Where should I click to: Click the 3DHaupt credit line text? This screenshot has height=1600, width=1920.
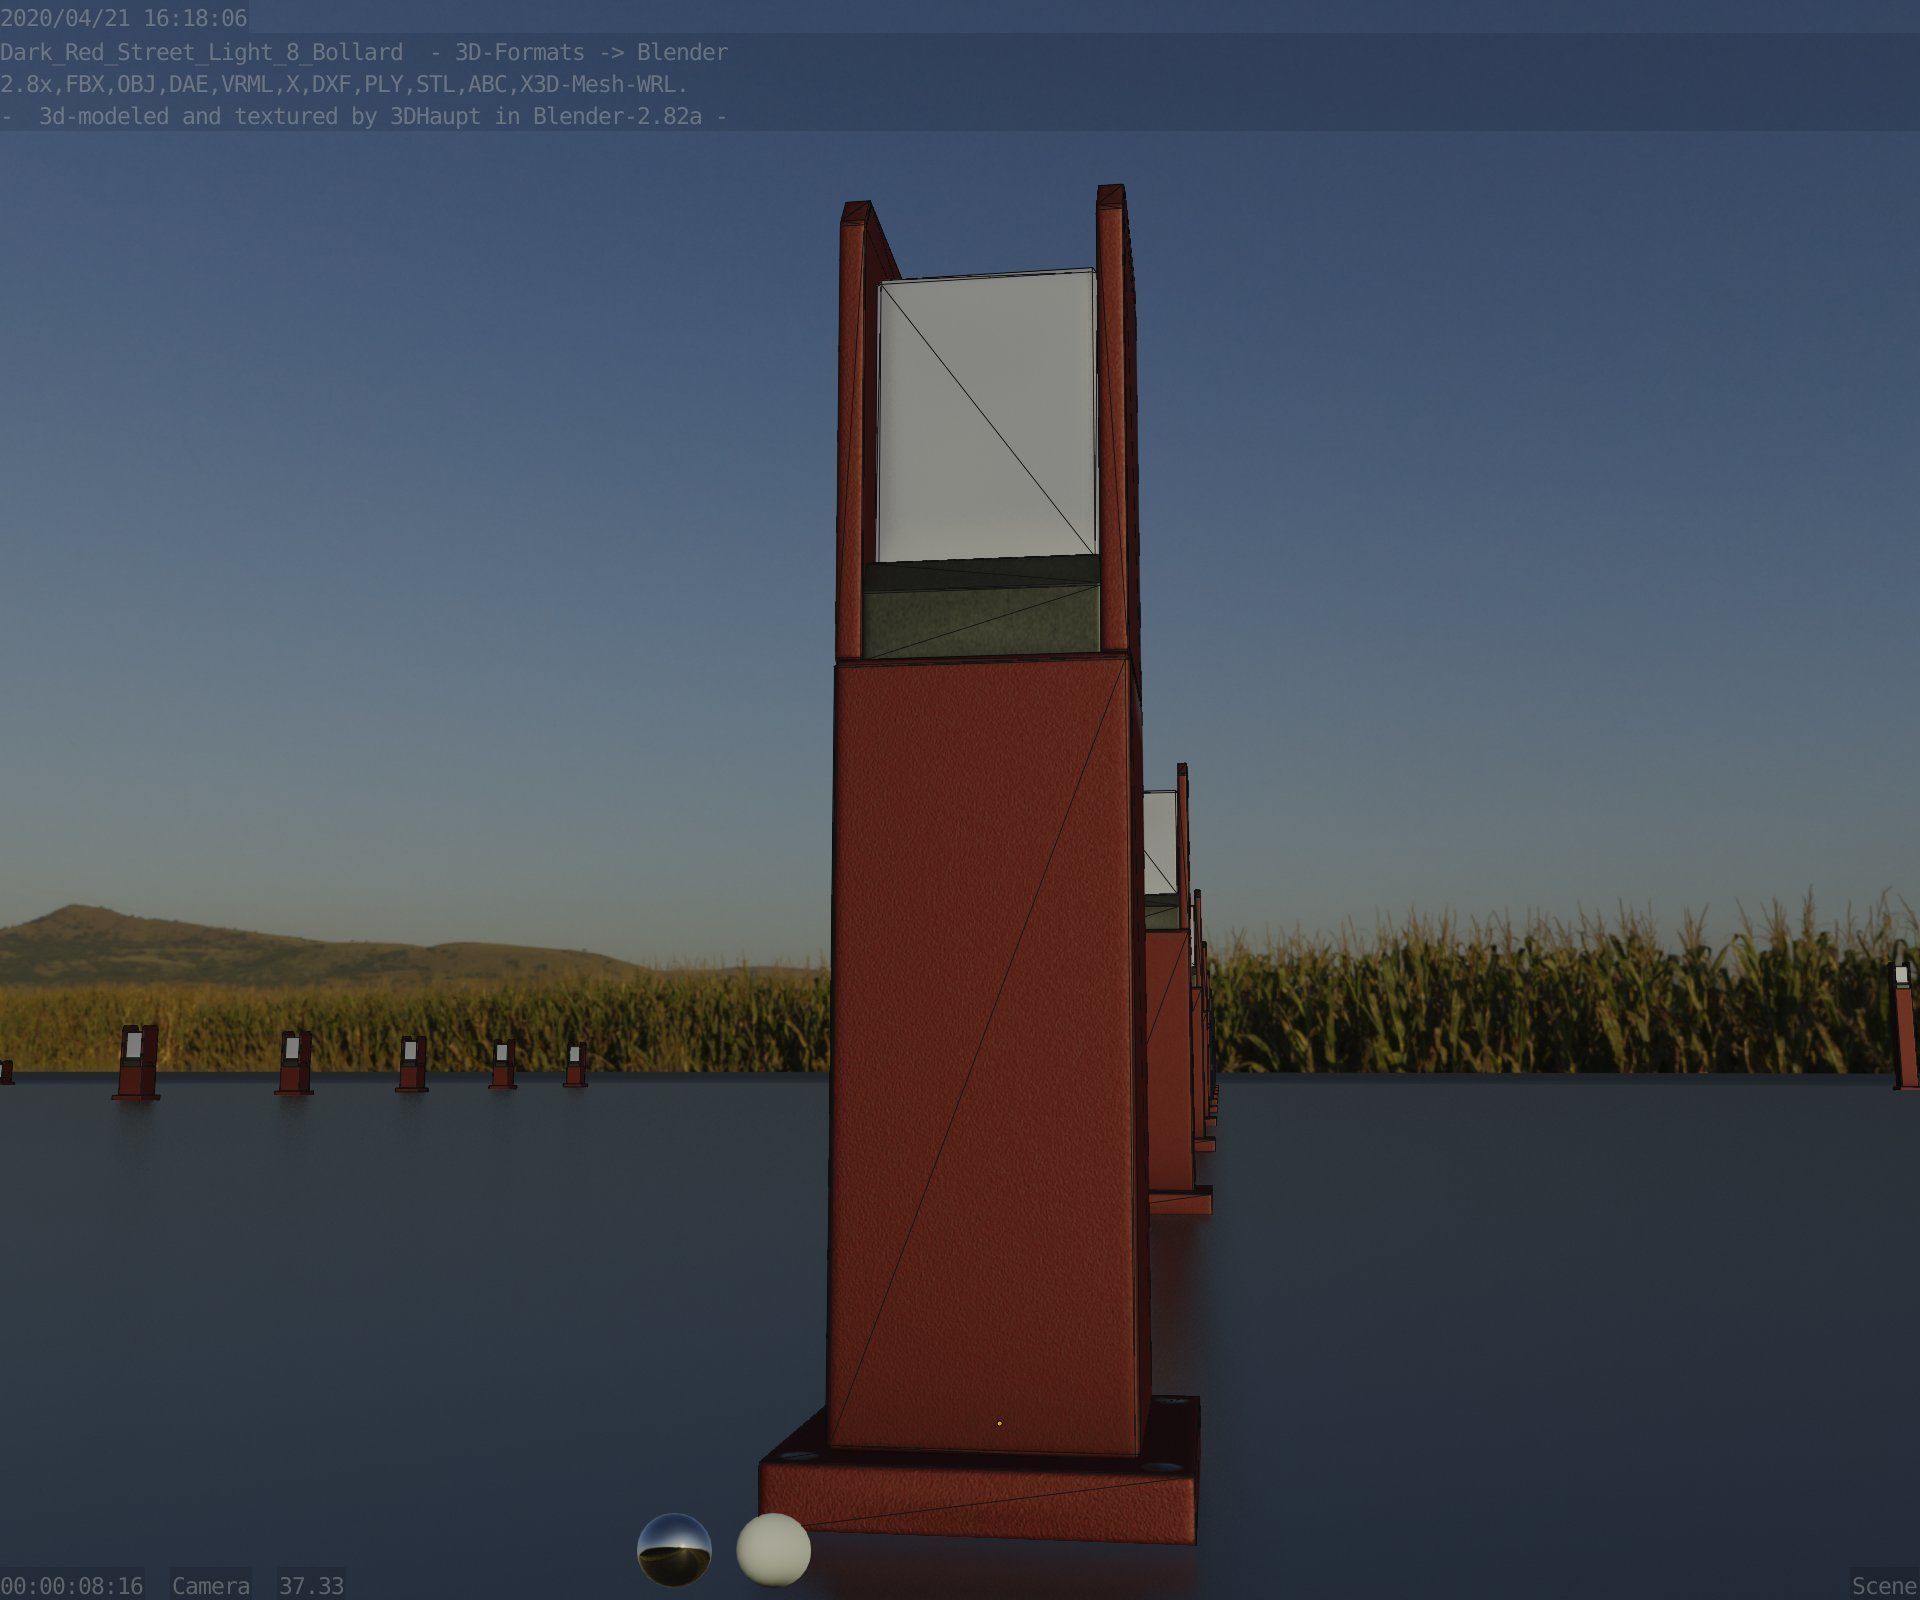pyautogui.click(x=364, y=116)
